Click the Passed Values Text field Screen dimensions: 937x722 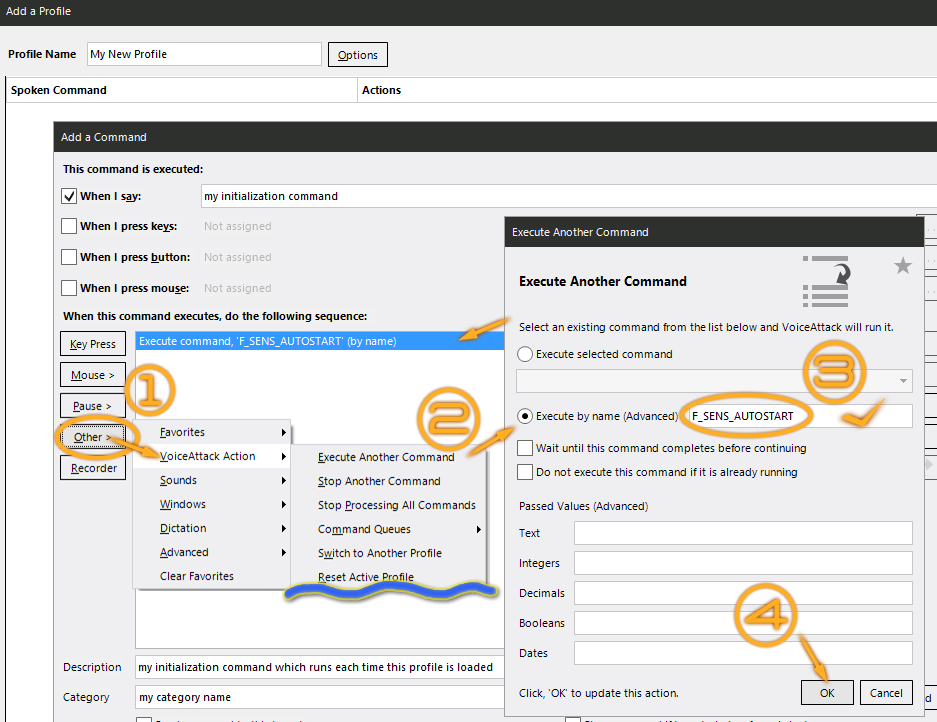(x=743, y=533)
